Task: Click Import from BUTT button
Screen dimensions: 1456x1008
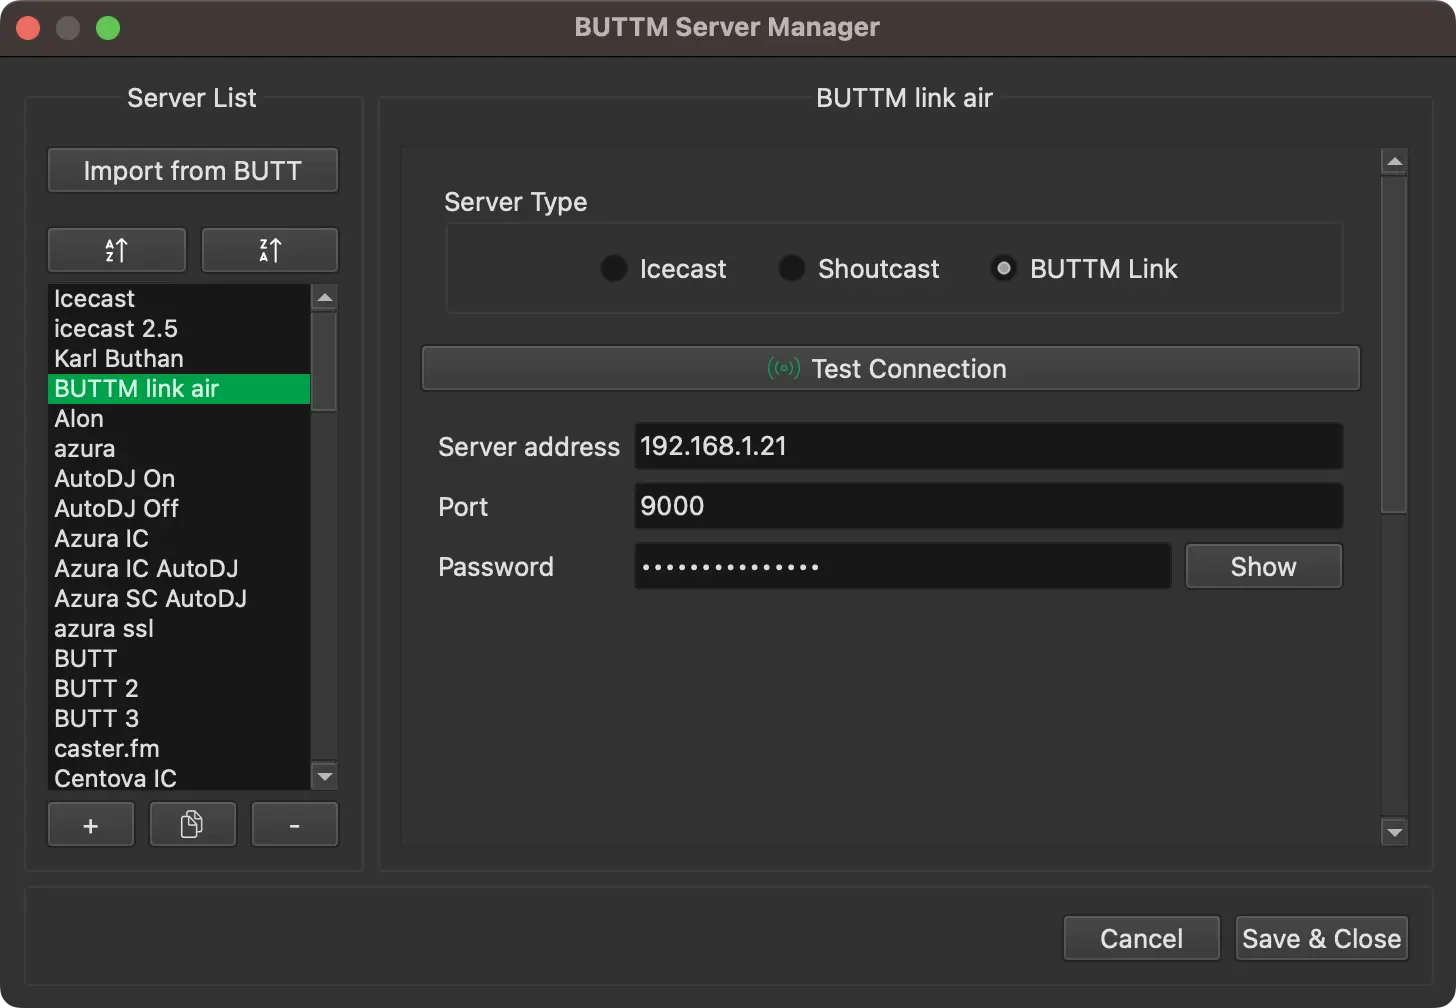Action: click(193, 170)
